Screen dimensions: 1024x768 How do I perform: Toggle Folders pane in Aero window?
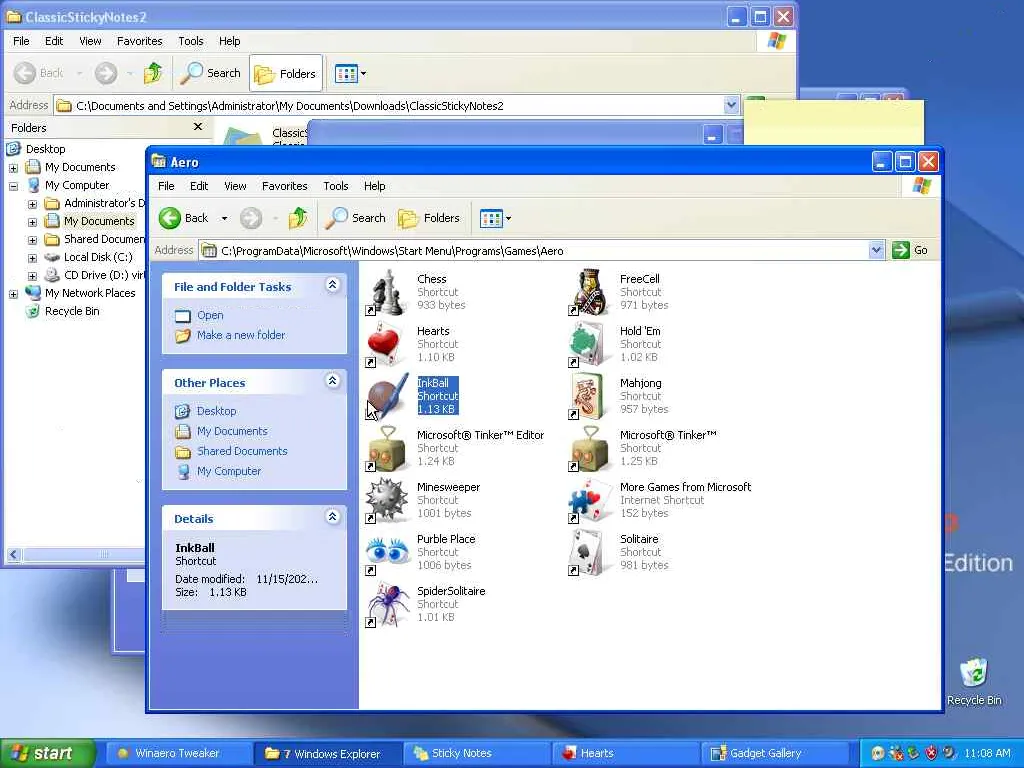429,218
